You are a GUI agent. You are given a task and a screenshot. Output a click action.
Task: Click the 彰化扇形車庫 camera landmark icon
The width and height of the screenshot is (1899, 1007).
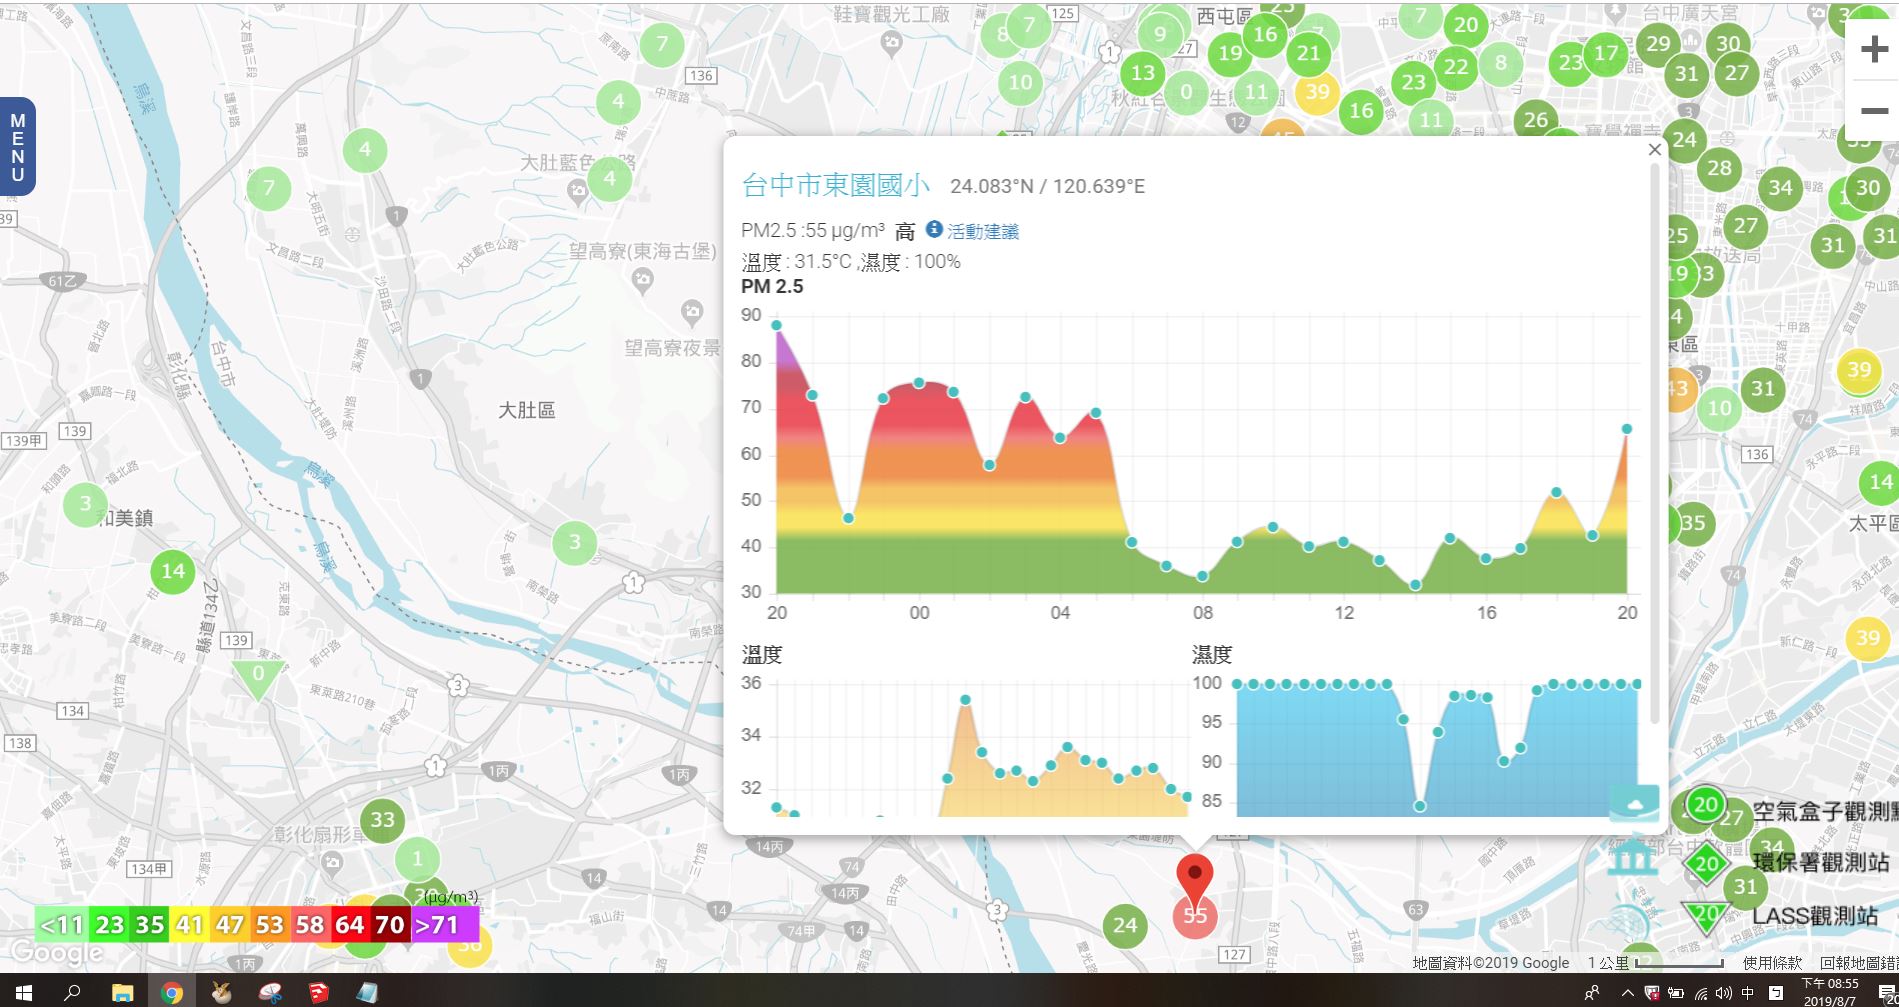coord(333,862)
